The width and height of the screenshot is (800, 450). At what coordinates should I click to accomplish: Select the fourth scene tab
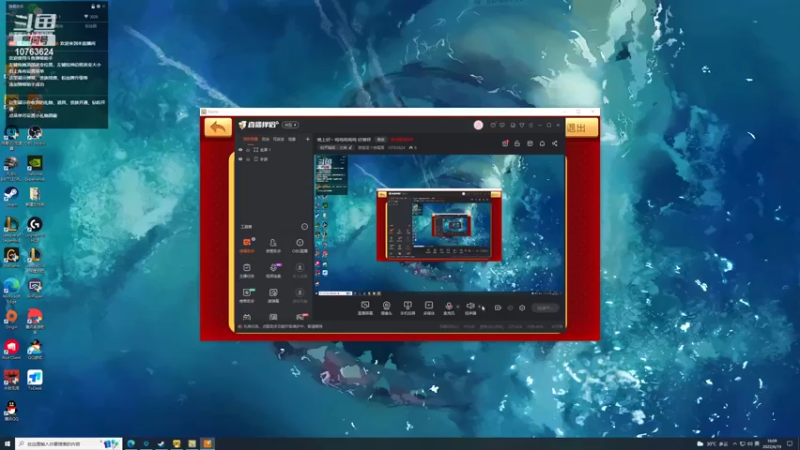(x=292, y=139)
